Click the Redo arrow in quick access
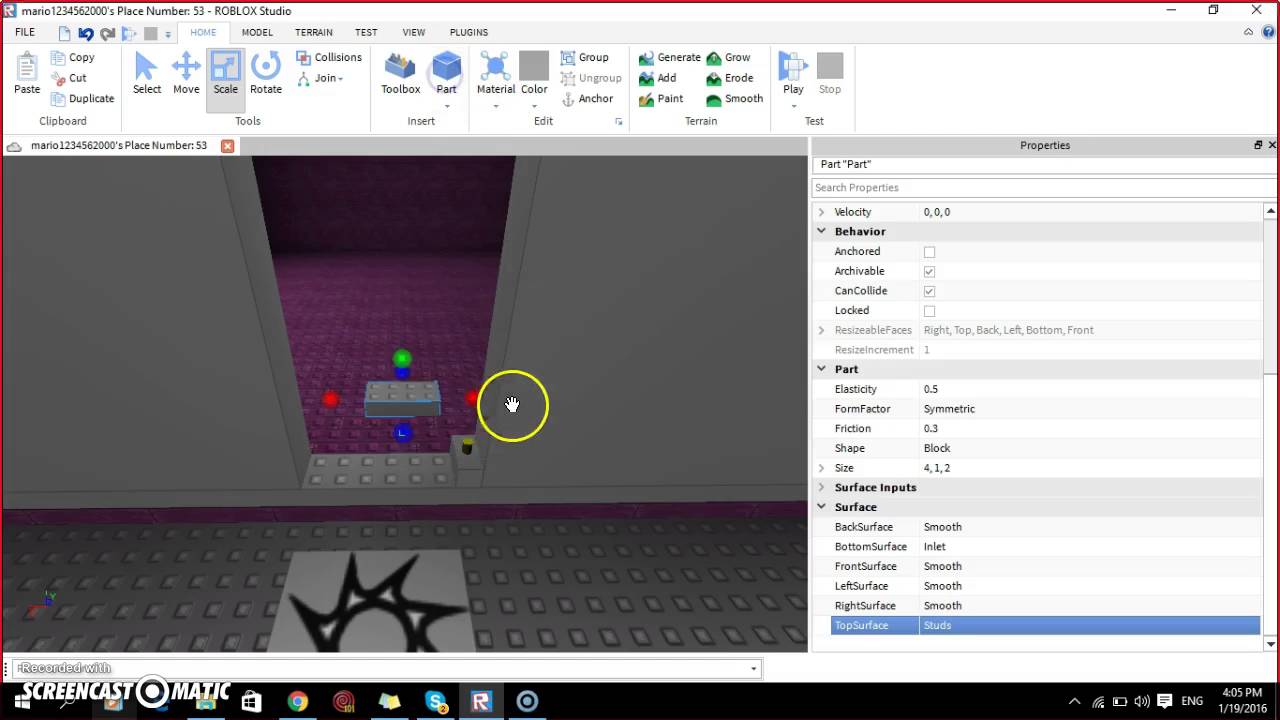The image size is (1280, 720). point(107,34)
